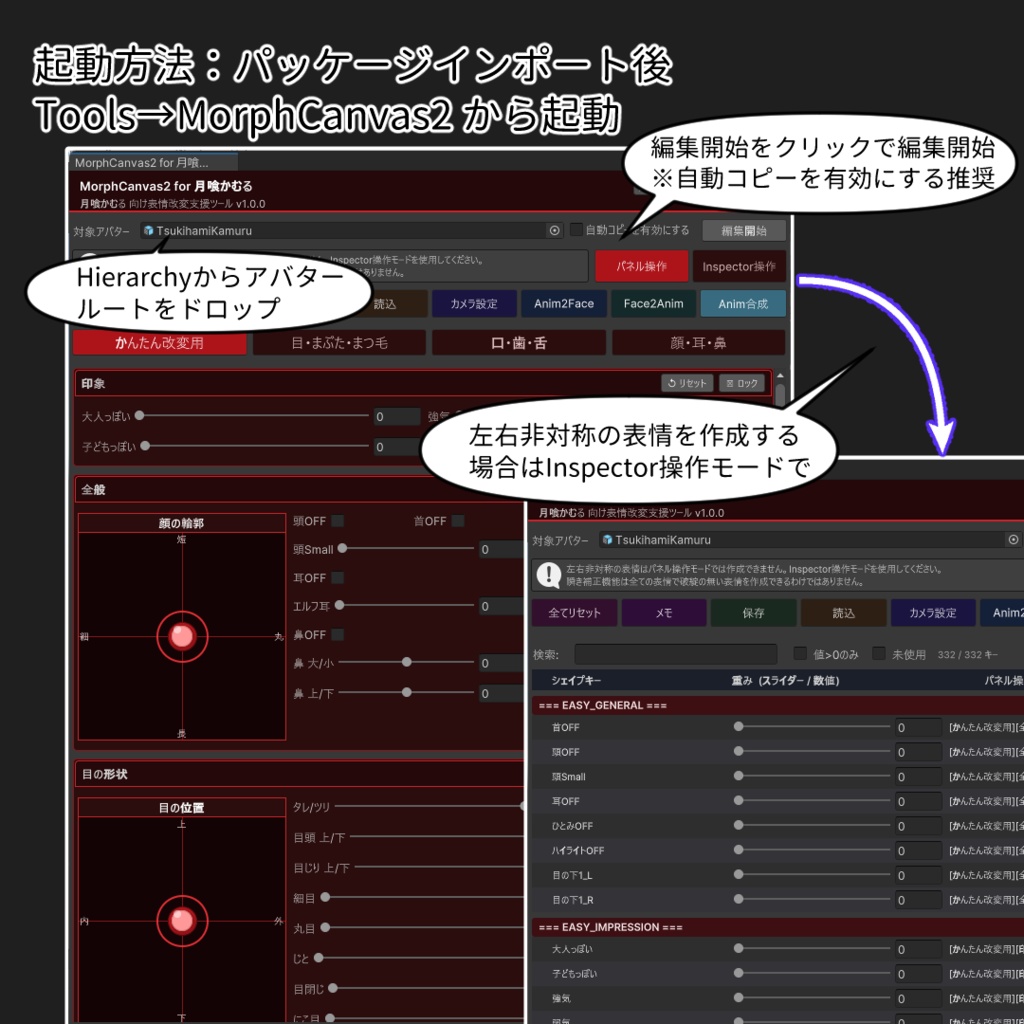Click the Face2Anim button

pos(653,304)
